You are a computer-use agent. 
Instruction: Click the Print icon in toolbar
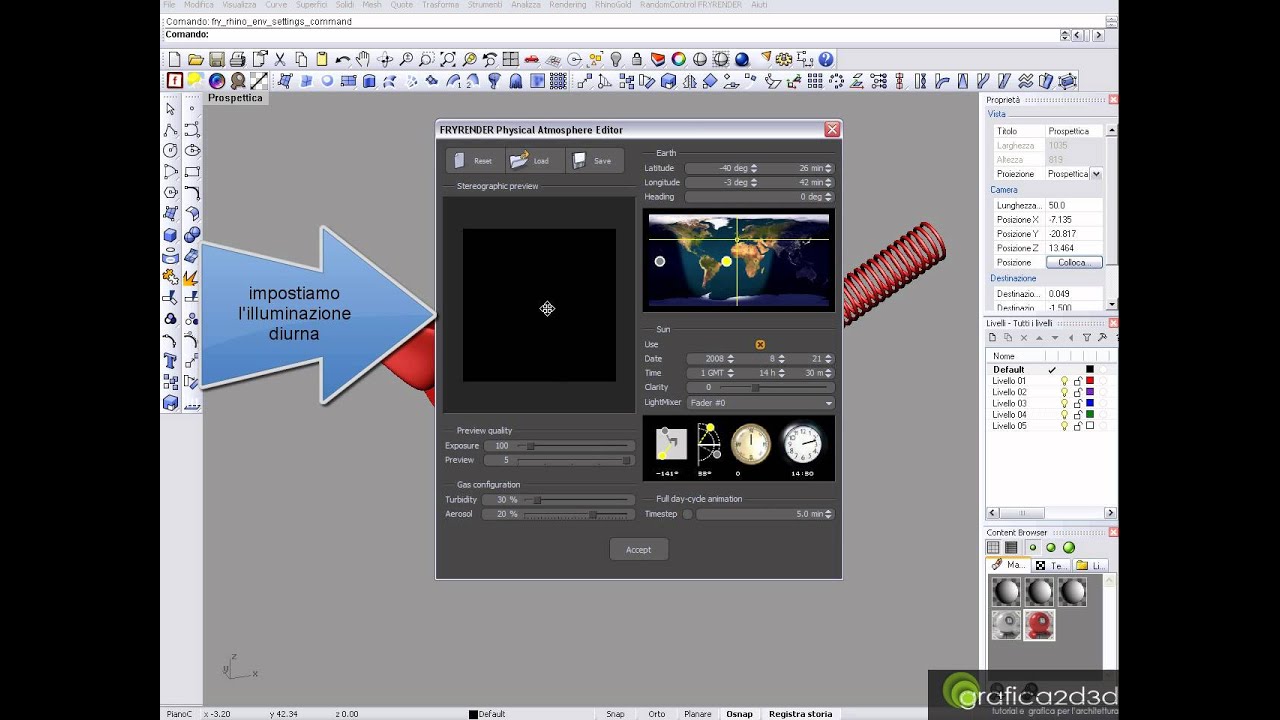point(237,60)
